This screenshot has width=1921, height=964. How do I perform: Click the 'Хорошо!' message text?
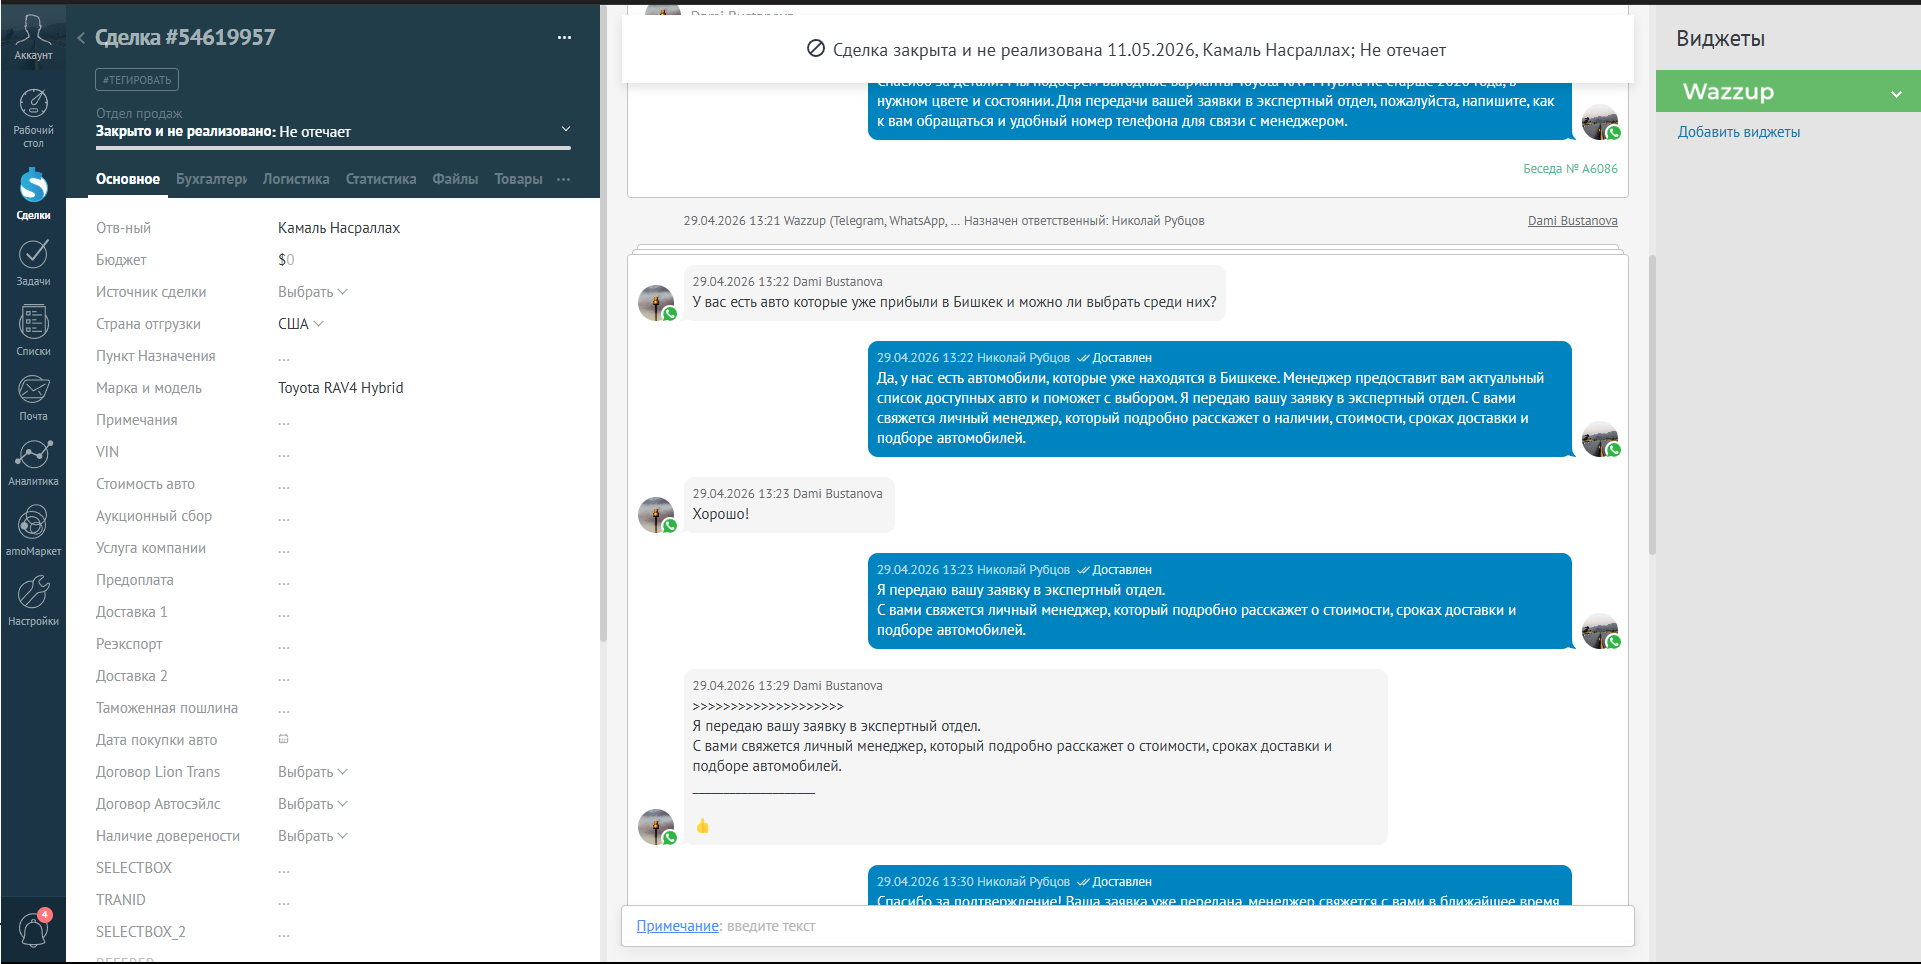(720, 514)
